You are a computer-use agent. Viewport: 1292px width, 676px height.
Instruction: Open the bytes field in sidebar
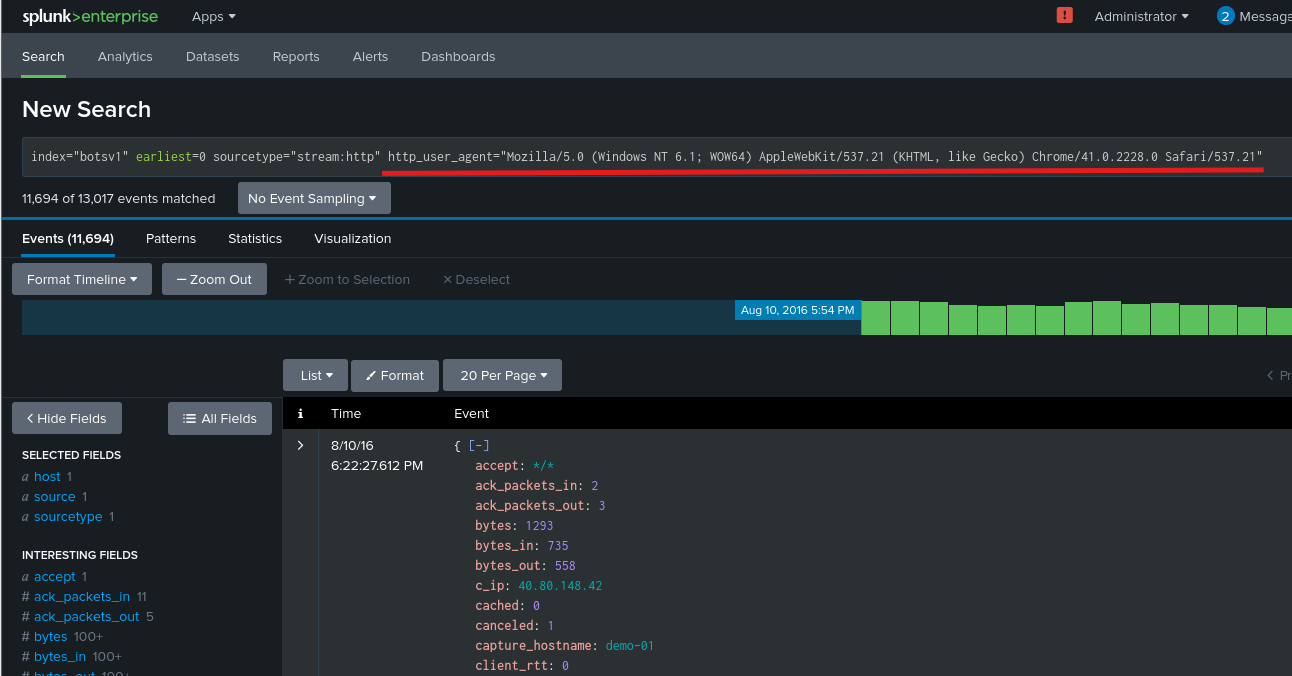tap(50, 636)
